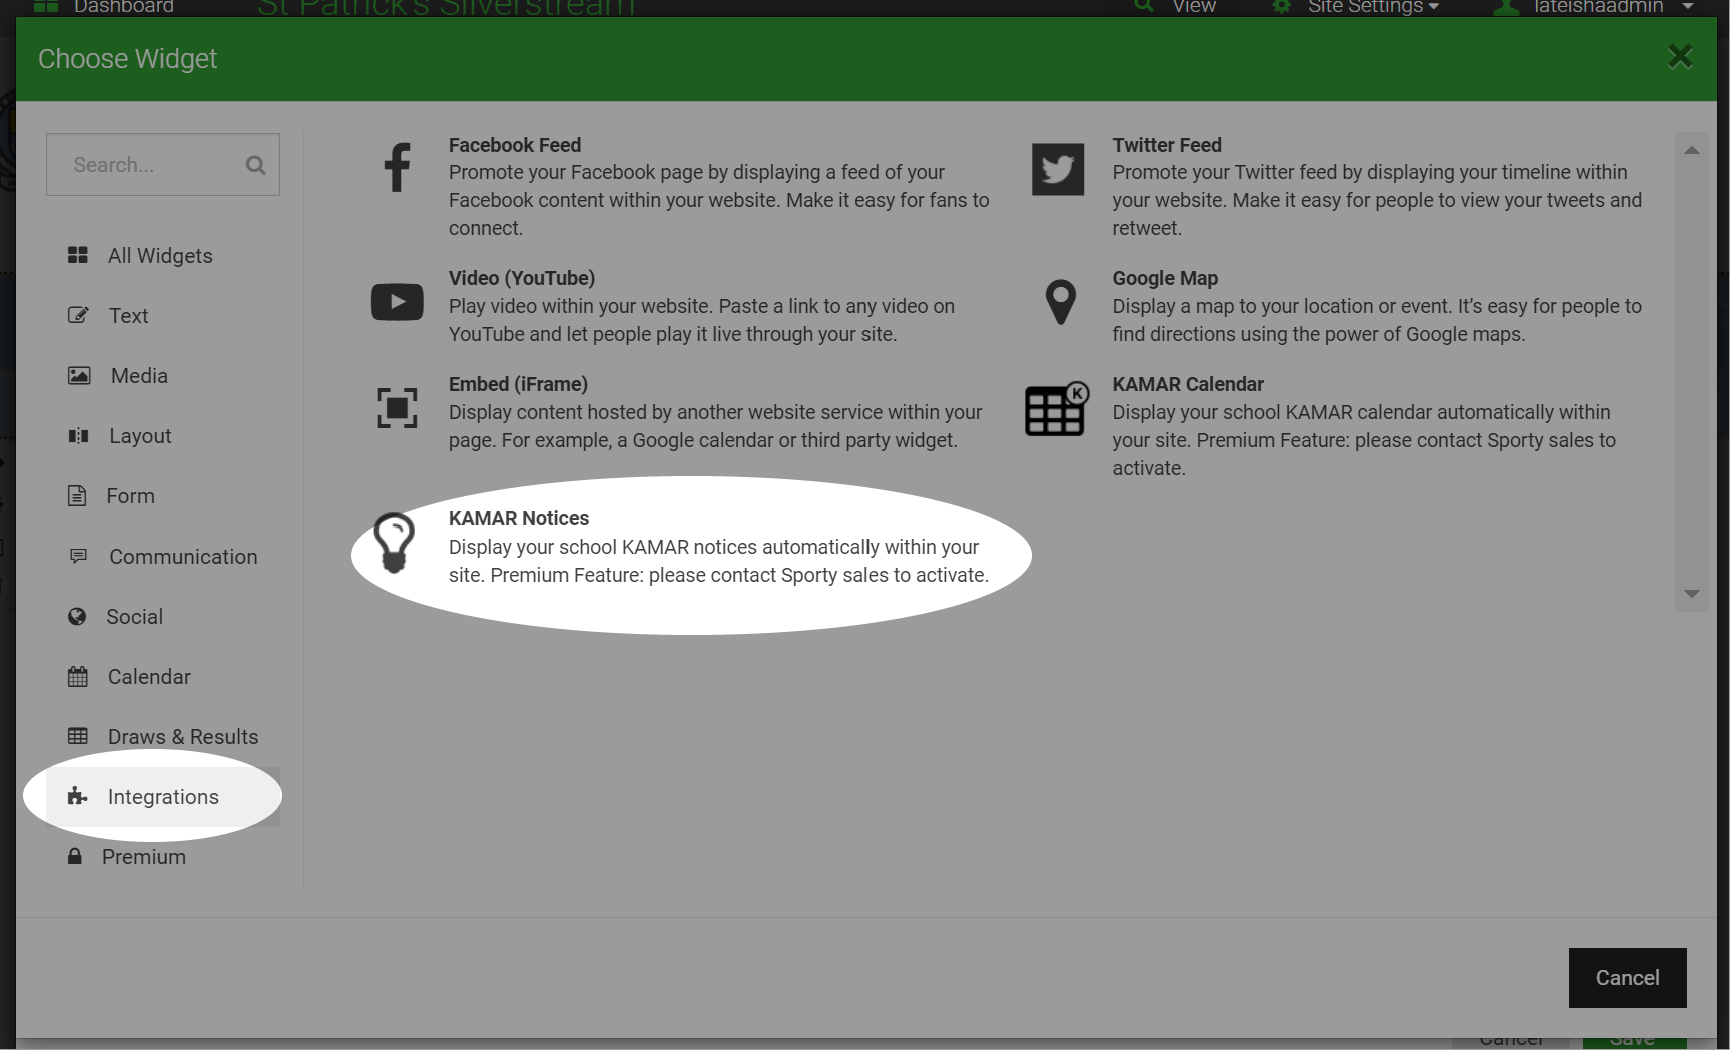The width and height of the screenshot is (1730, 1050).
Task: Show All Widgets category
Action: [162, 256]
